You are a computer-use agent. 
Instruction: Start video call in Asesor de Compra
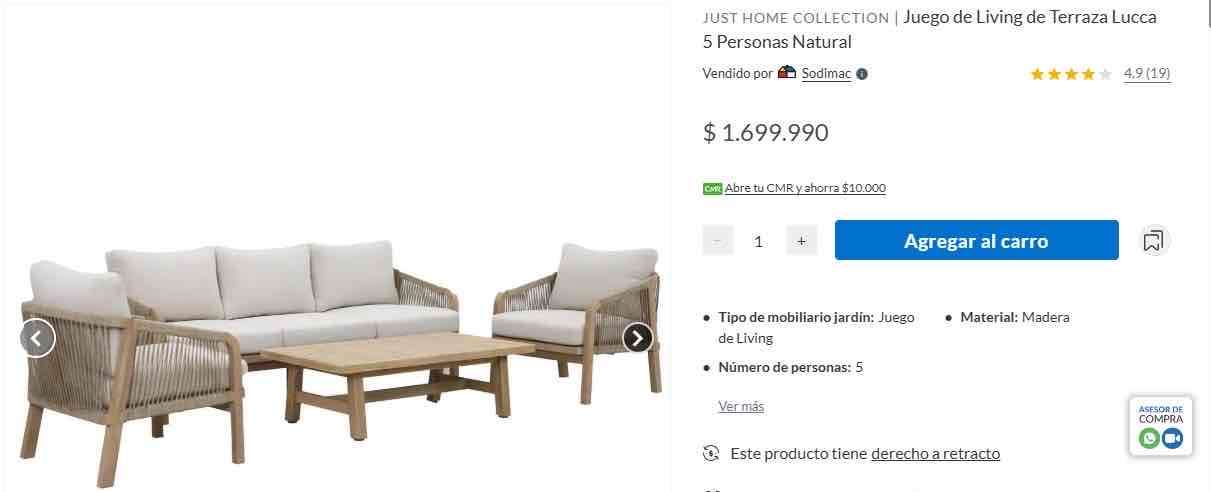coord(1172,438)
